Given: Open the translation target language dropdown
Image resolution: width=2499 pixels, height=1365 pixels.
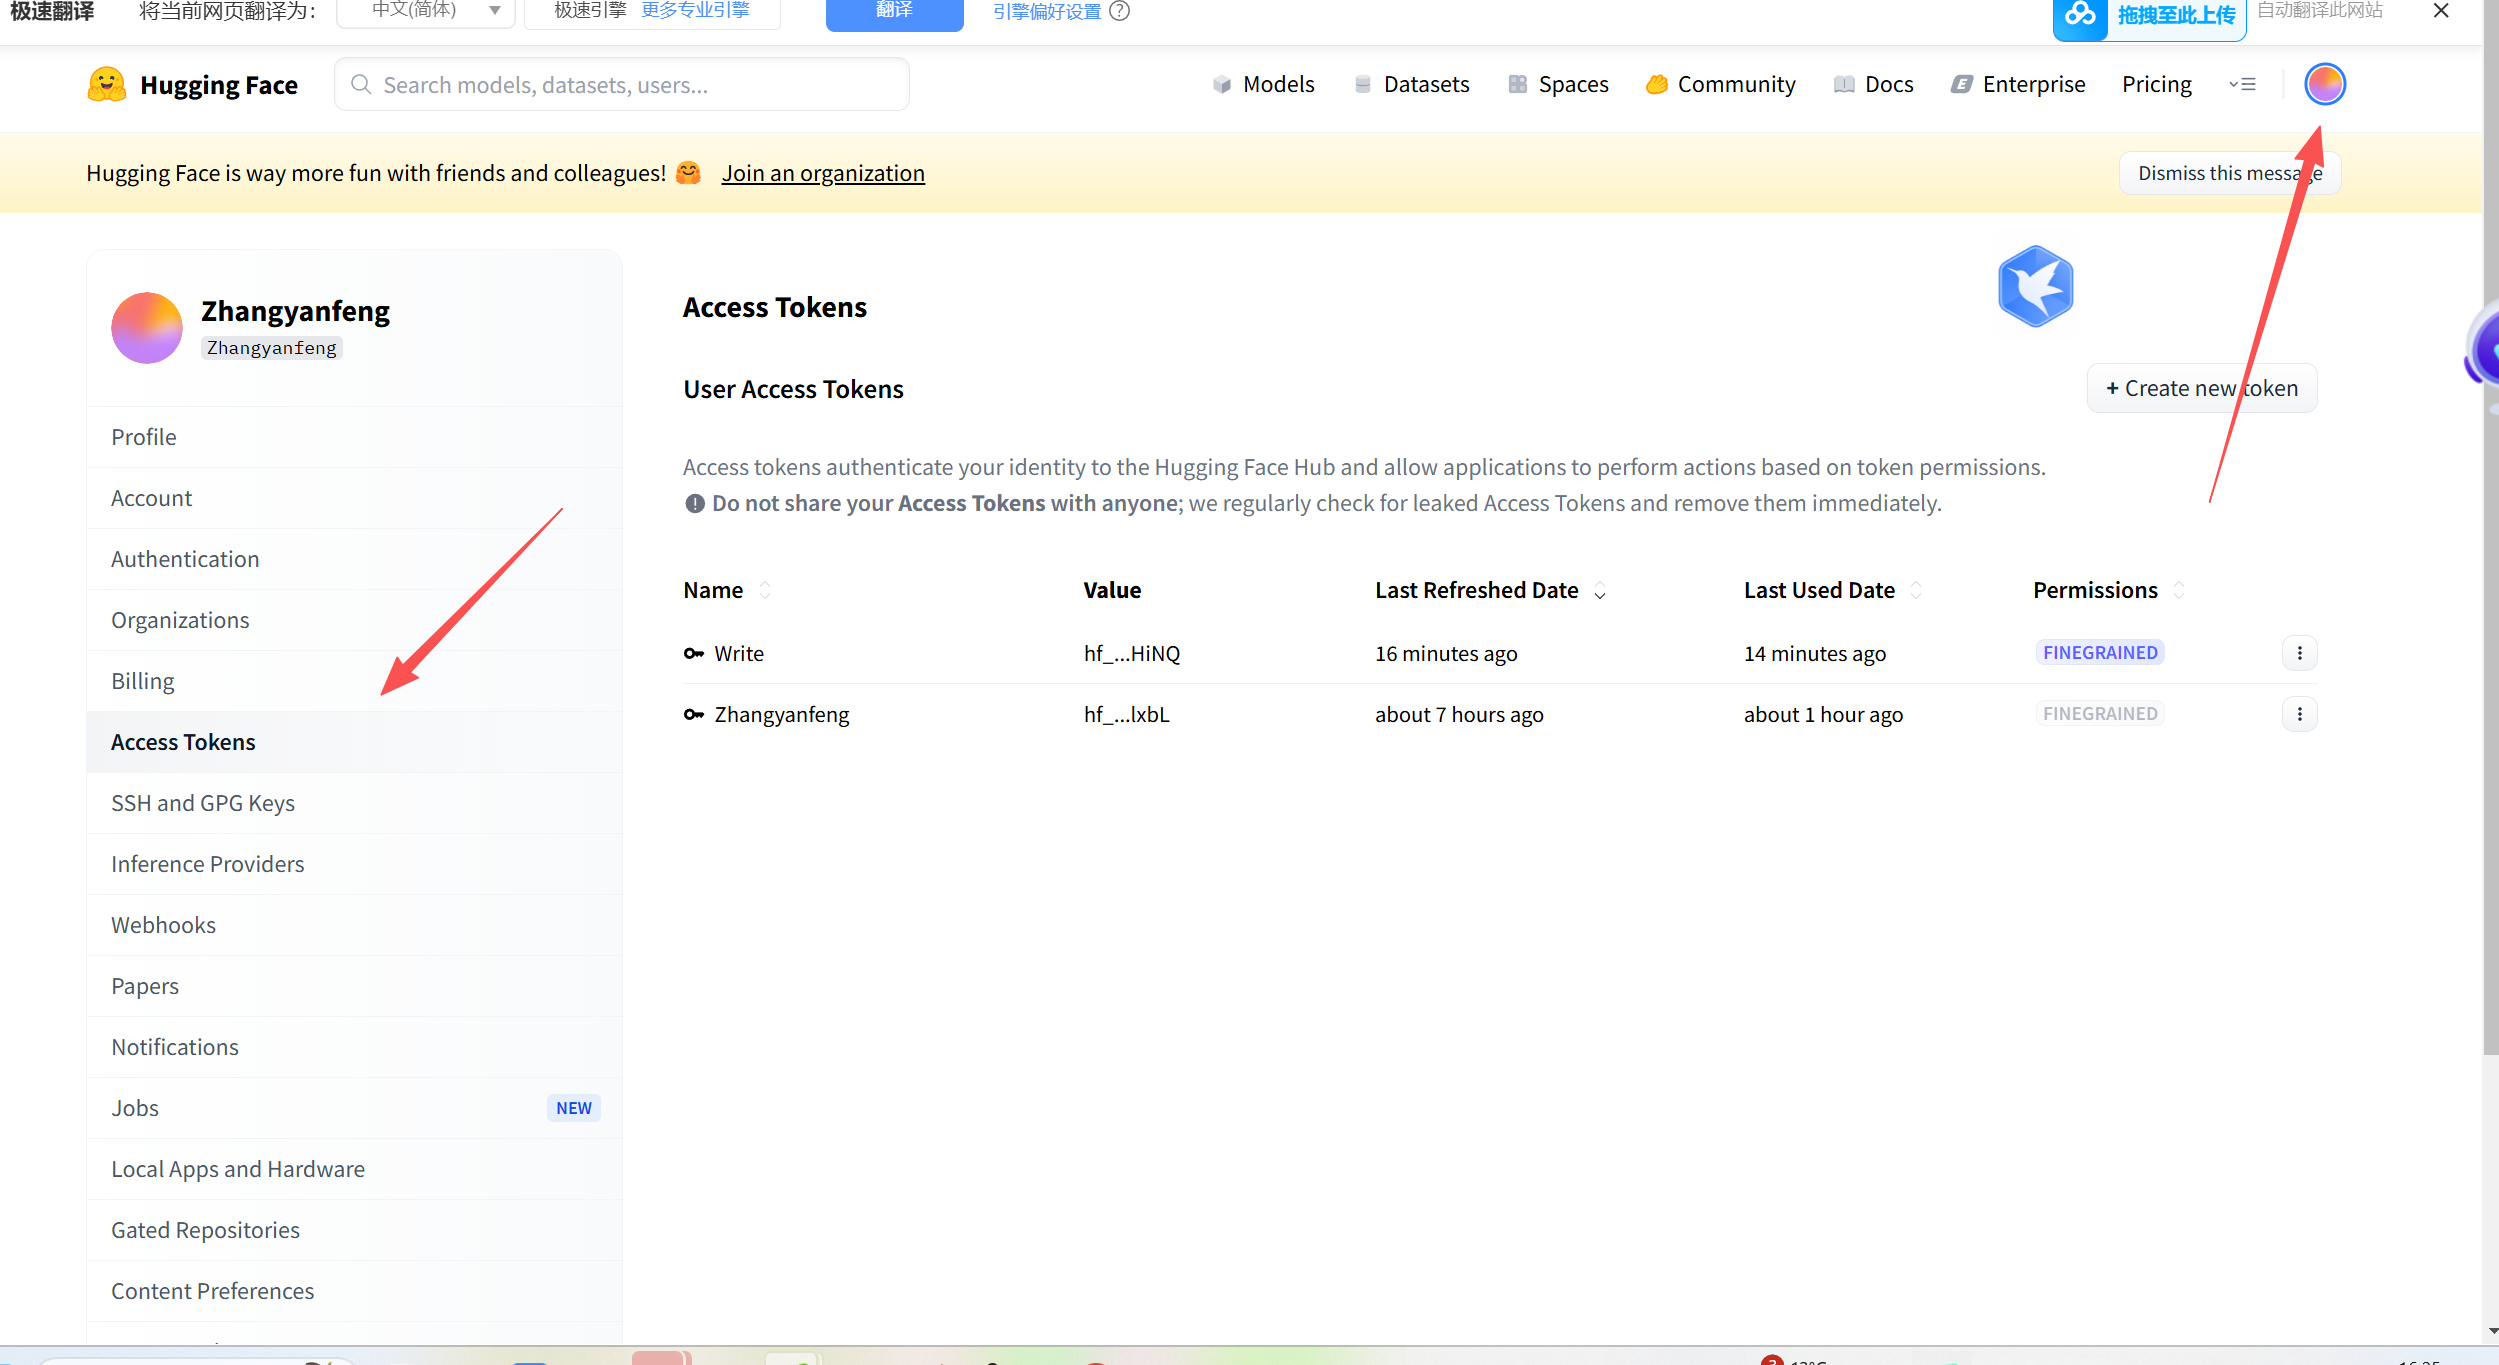Looking at the screenshot, I should click(426, 11).
